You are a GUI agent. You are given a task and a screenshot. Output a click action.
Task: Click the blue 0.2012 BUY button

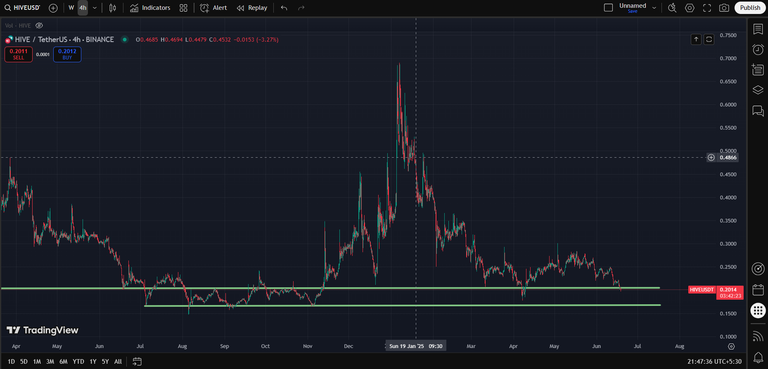(x=67, y=54)
